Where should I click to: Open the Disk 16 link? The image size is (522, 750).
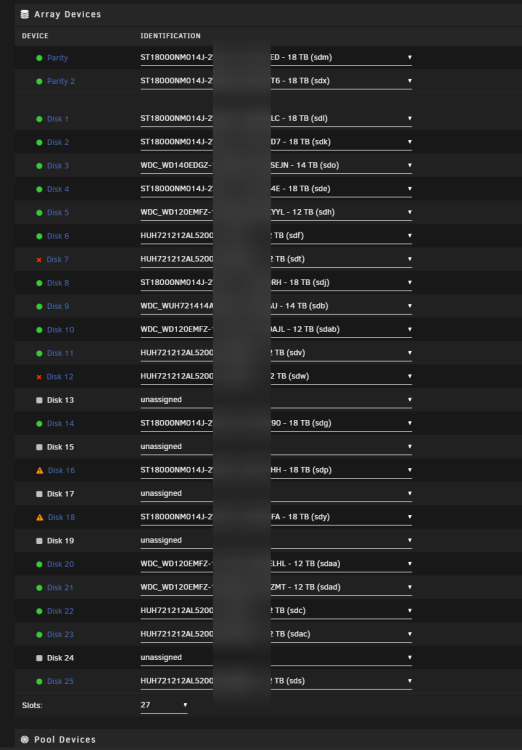pos(61,471)
